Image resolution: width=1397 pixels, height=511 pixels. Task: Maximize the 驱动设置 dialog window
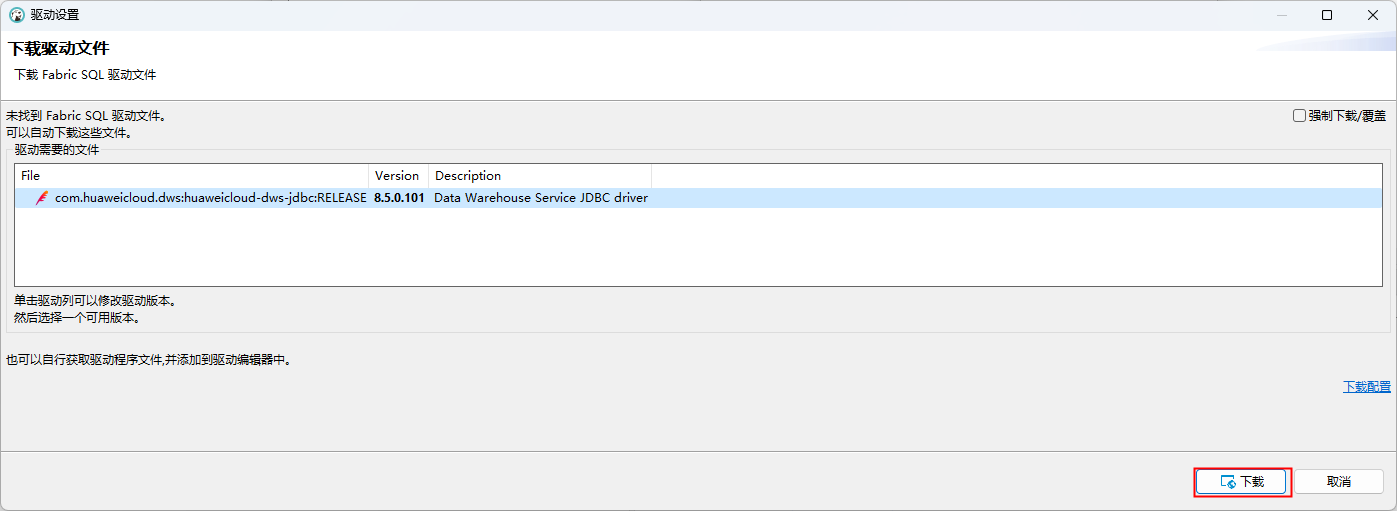(x=1327, y=15)
